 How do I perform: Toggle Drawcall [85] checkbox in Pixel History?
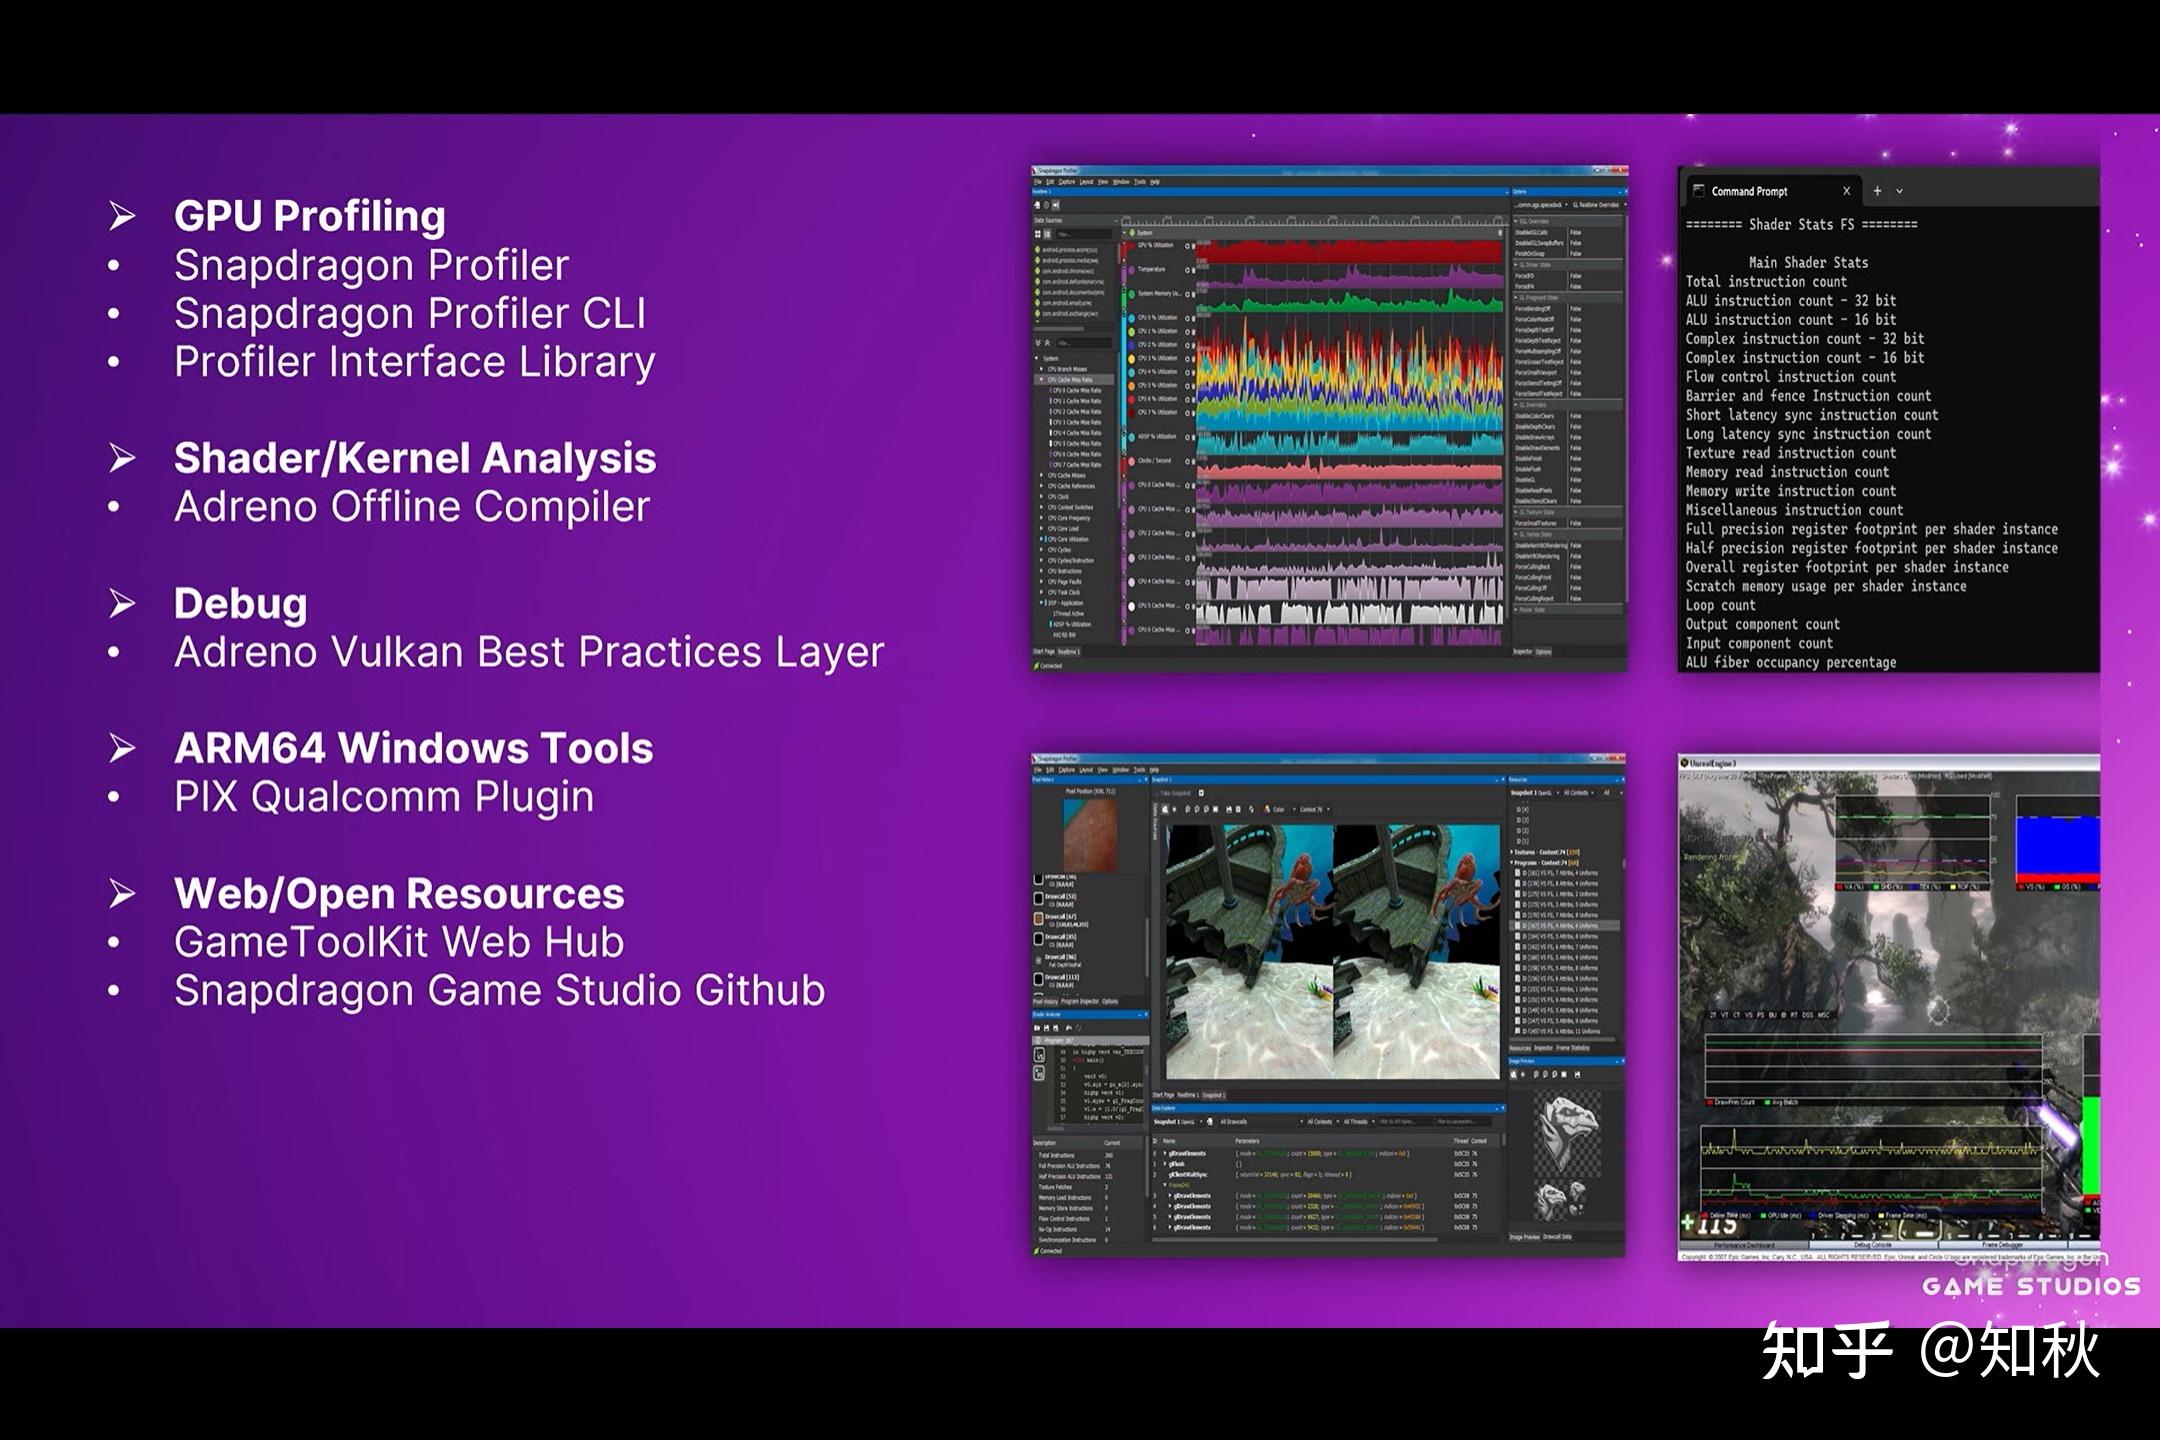pos(1038,939)
